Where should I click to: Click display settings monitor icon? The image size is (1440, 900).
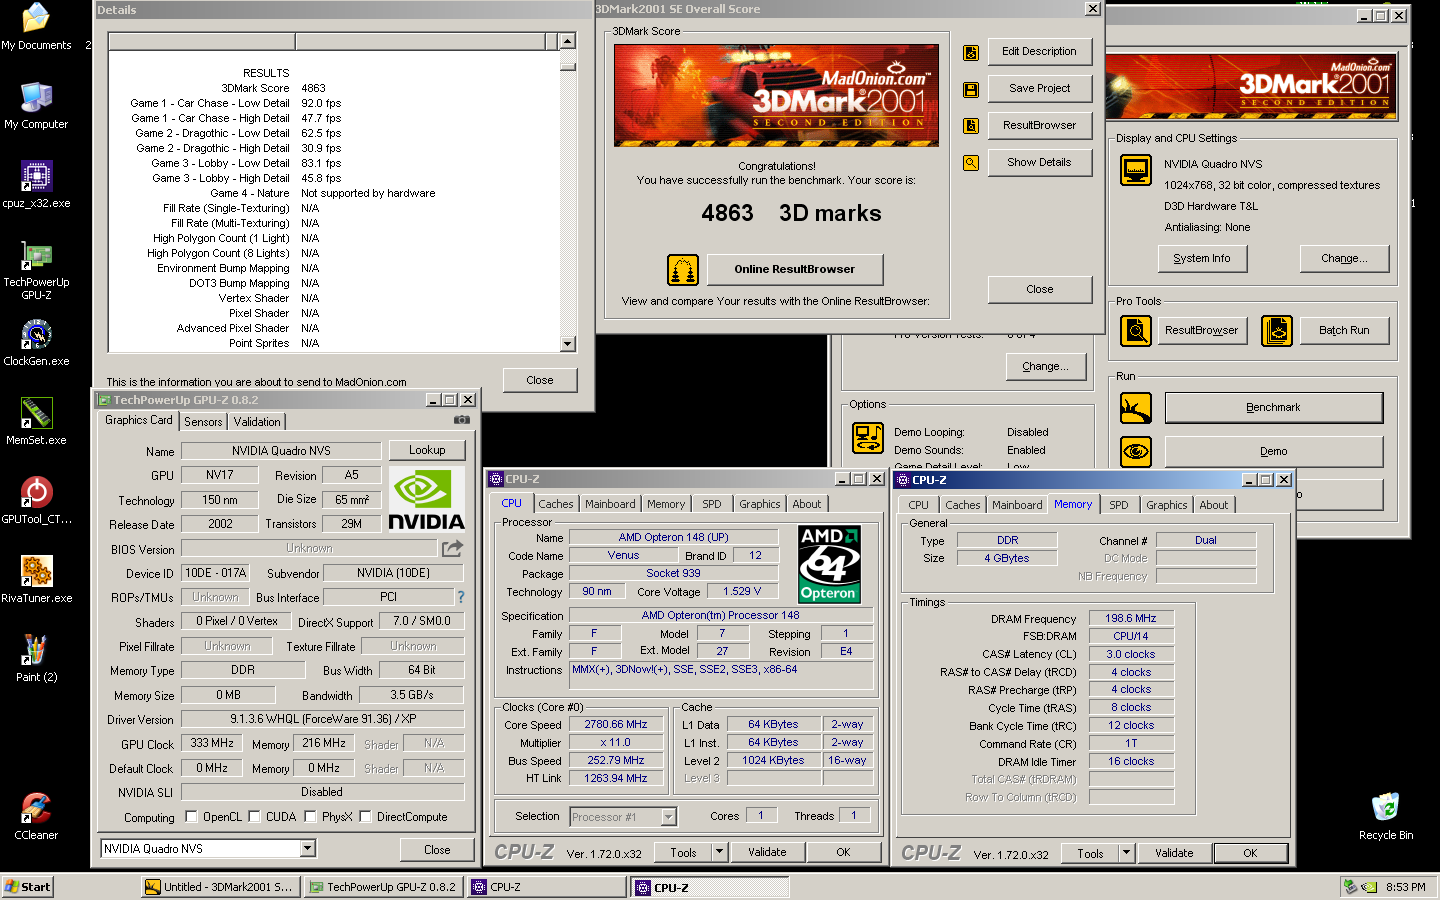[x=1136, y=170]
